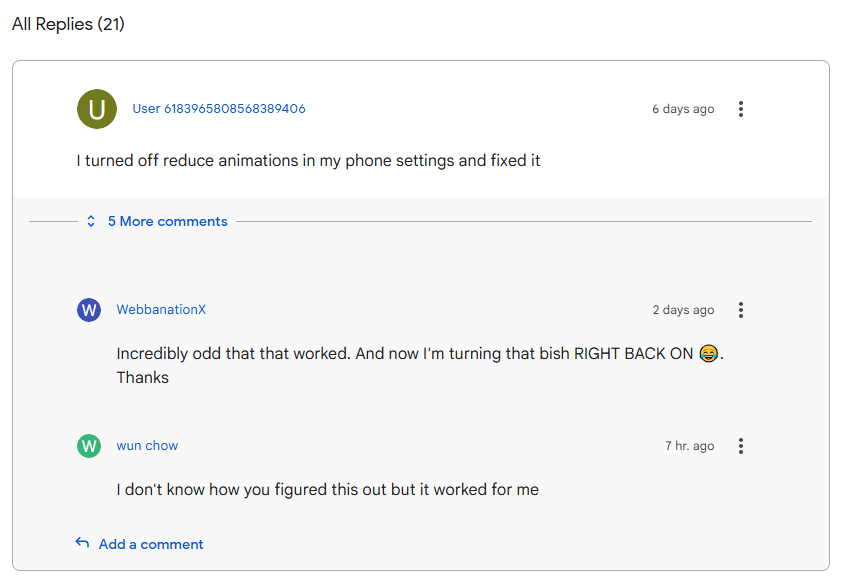Expand the 5 More comments thread
This screenshot has height=582, width=843.
coord(167,221)
